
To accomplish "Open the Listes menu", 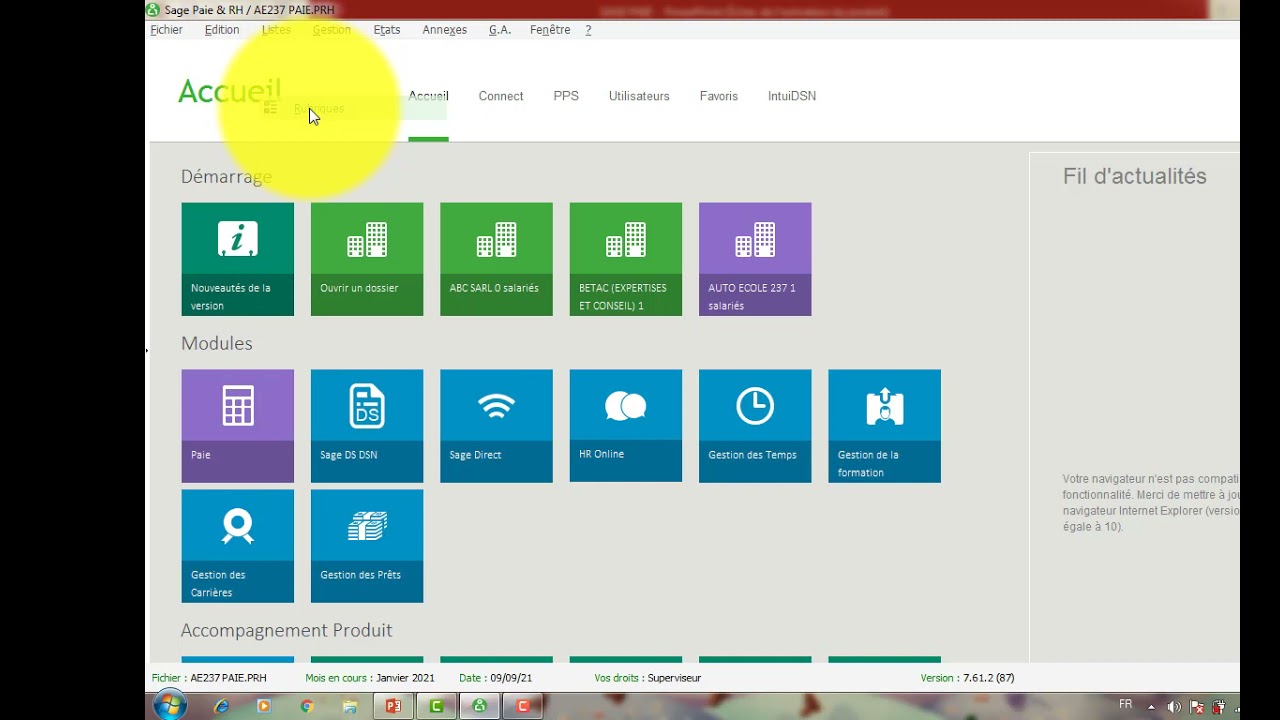I will tap(276, 30).
